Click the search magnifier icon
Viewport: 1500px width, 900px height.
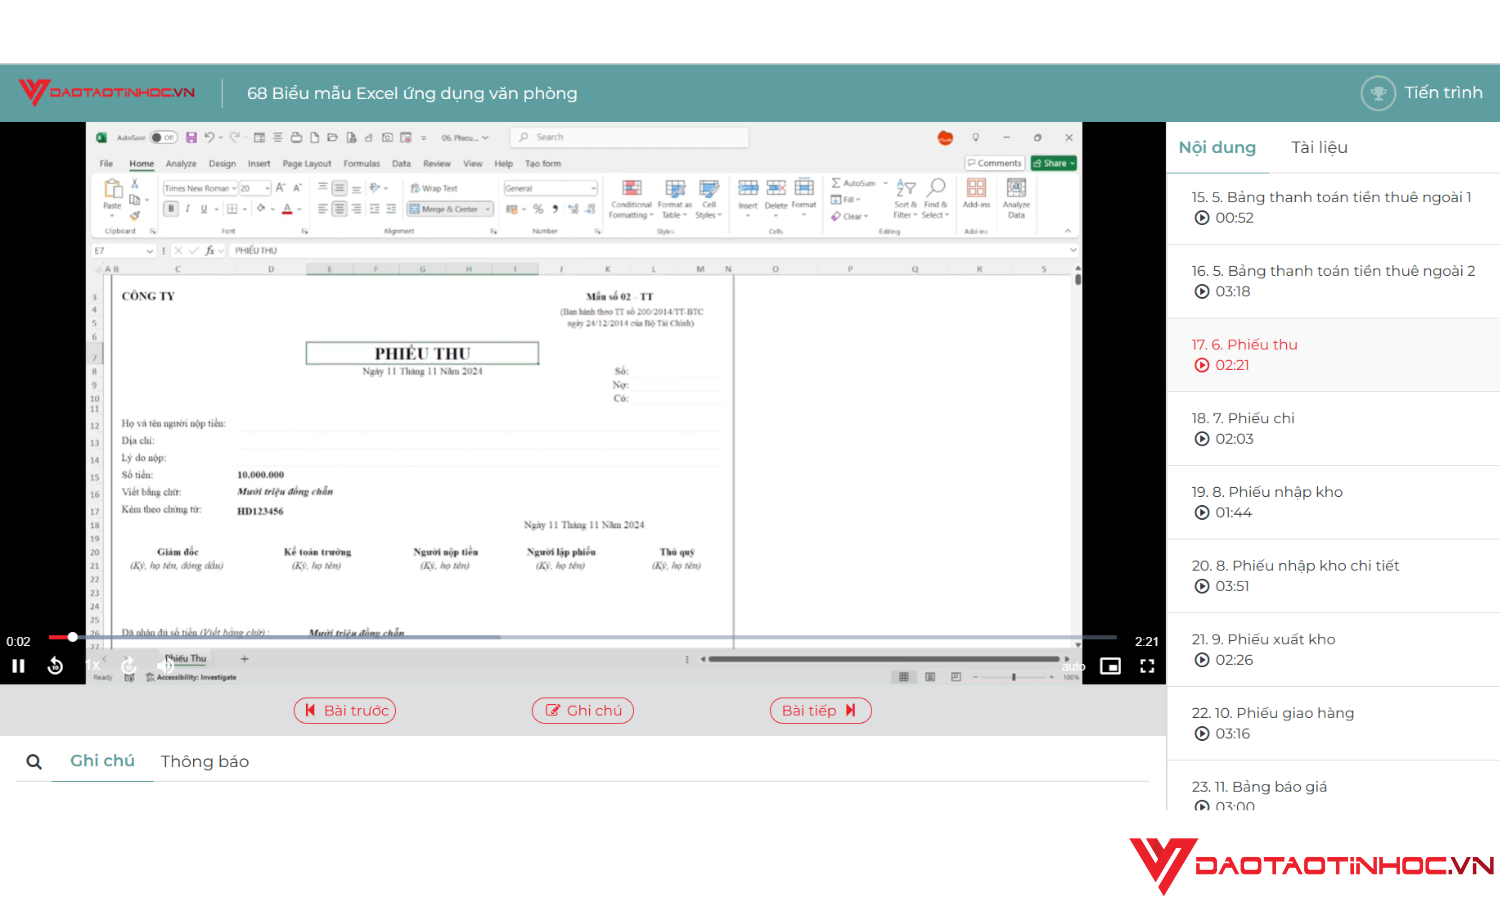[x=34, y=762]
